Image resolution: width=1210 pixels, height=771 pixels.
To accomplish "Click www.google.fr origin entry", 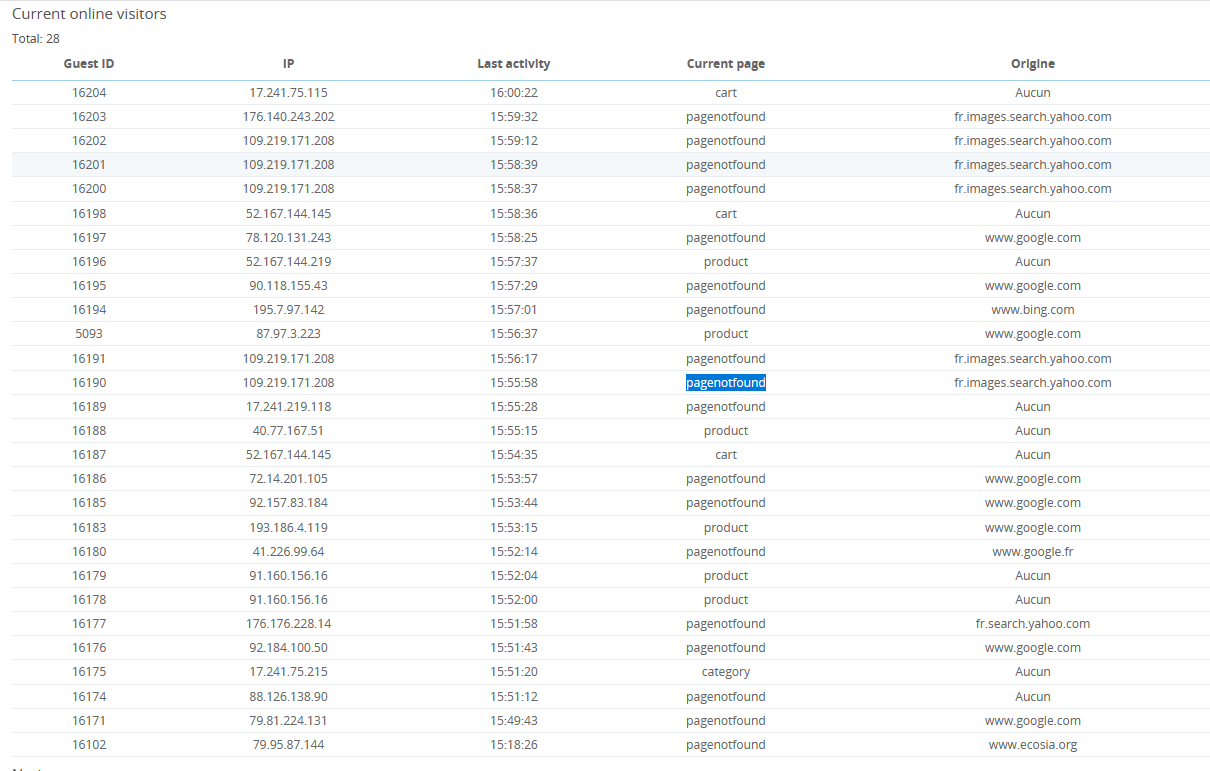I will click(x=1033, y=552).
